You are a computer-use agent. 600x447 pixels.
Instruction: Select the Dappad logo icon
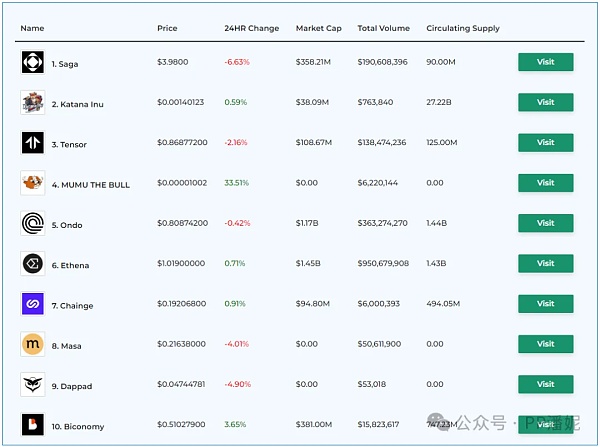pyautogui.click(x=33, y=384)
